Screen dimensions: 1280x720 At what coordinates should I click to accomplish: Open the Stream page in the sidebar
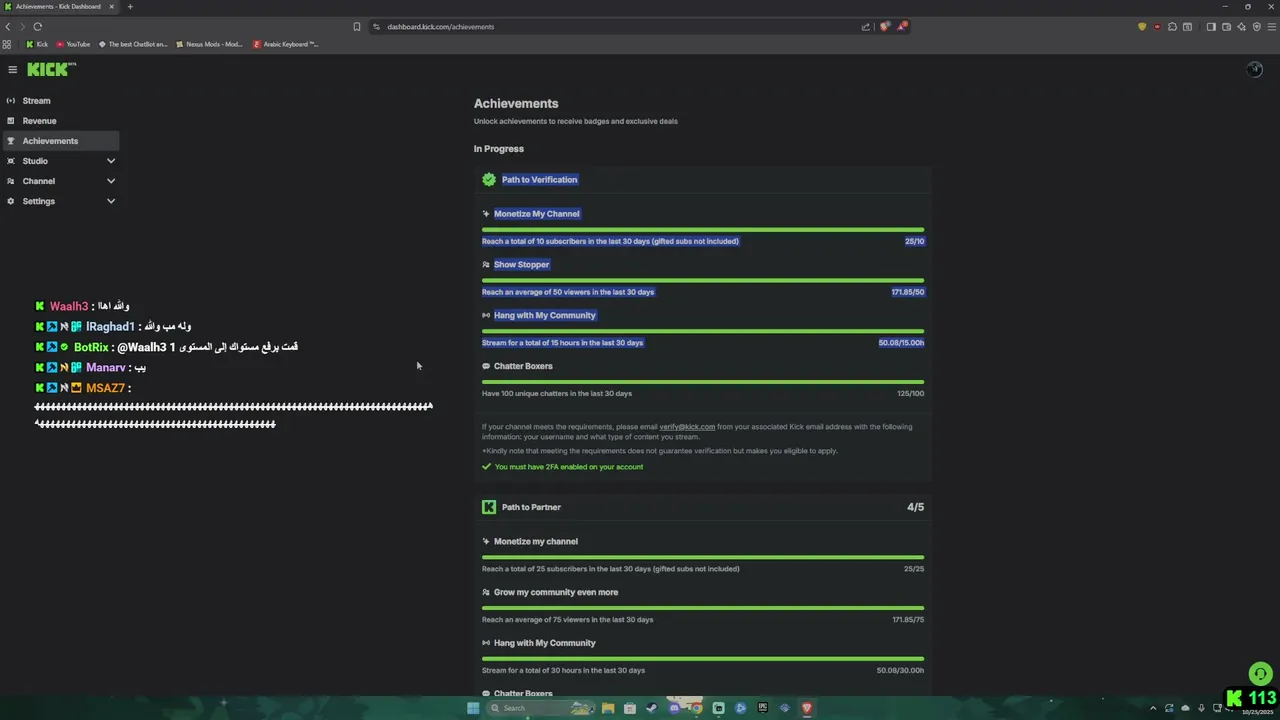[60, 101]
